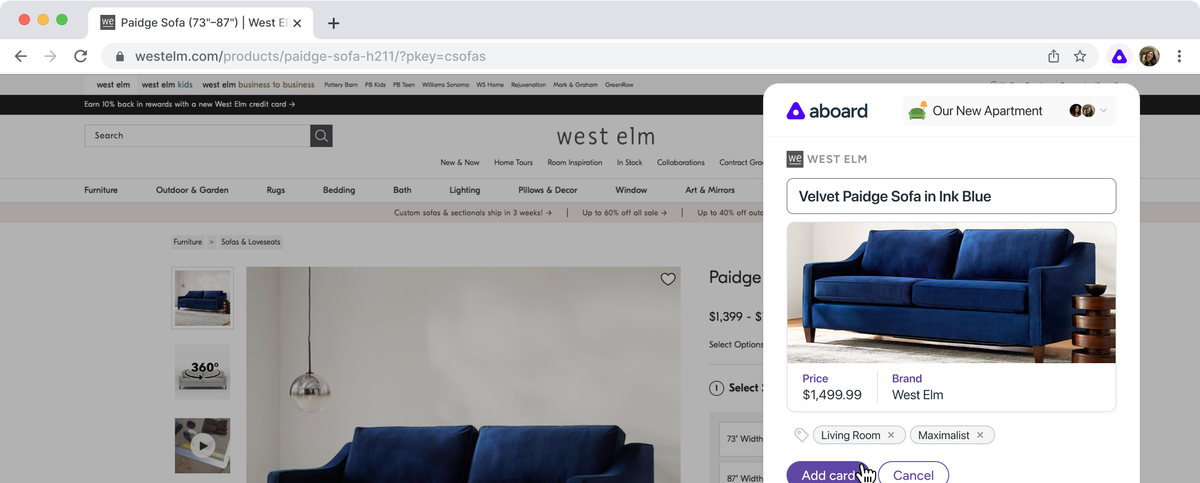The height and width of the screenshot is (483, 1200).
Task: Open Sofas & Loveseats breadcrumb link
Action: pos(250,242)
